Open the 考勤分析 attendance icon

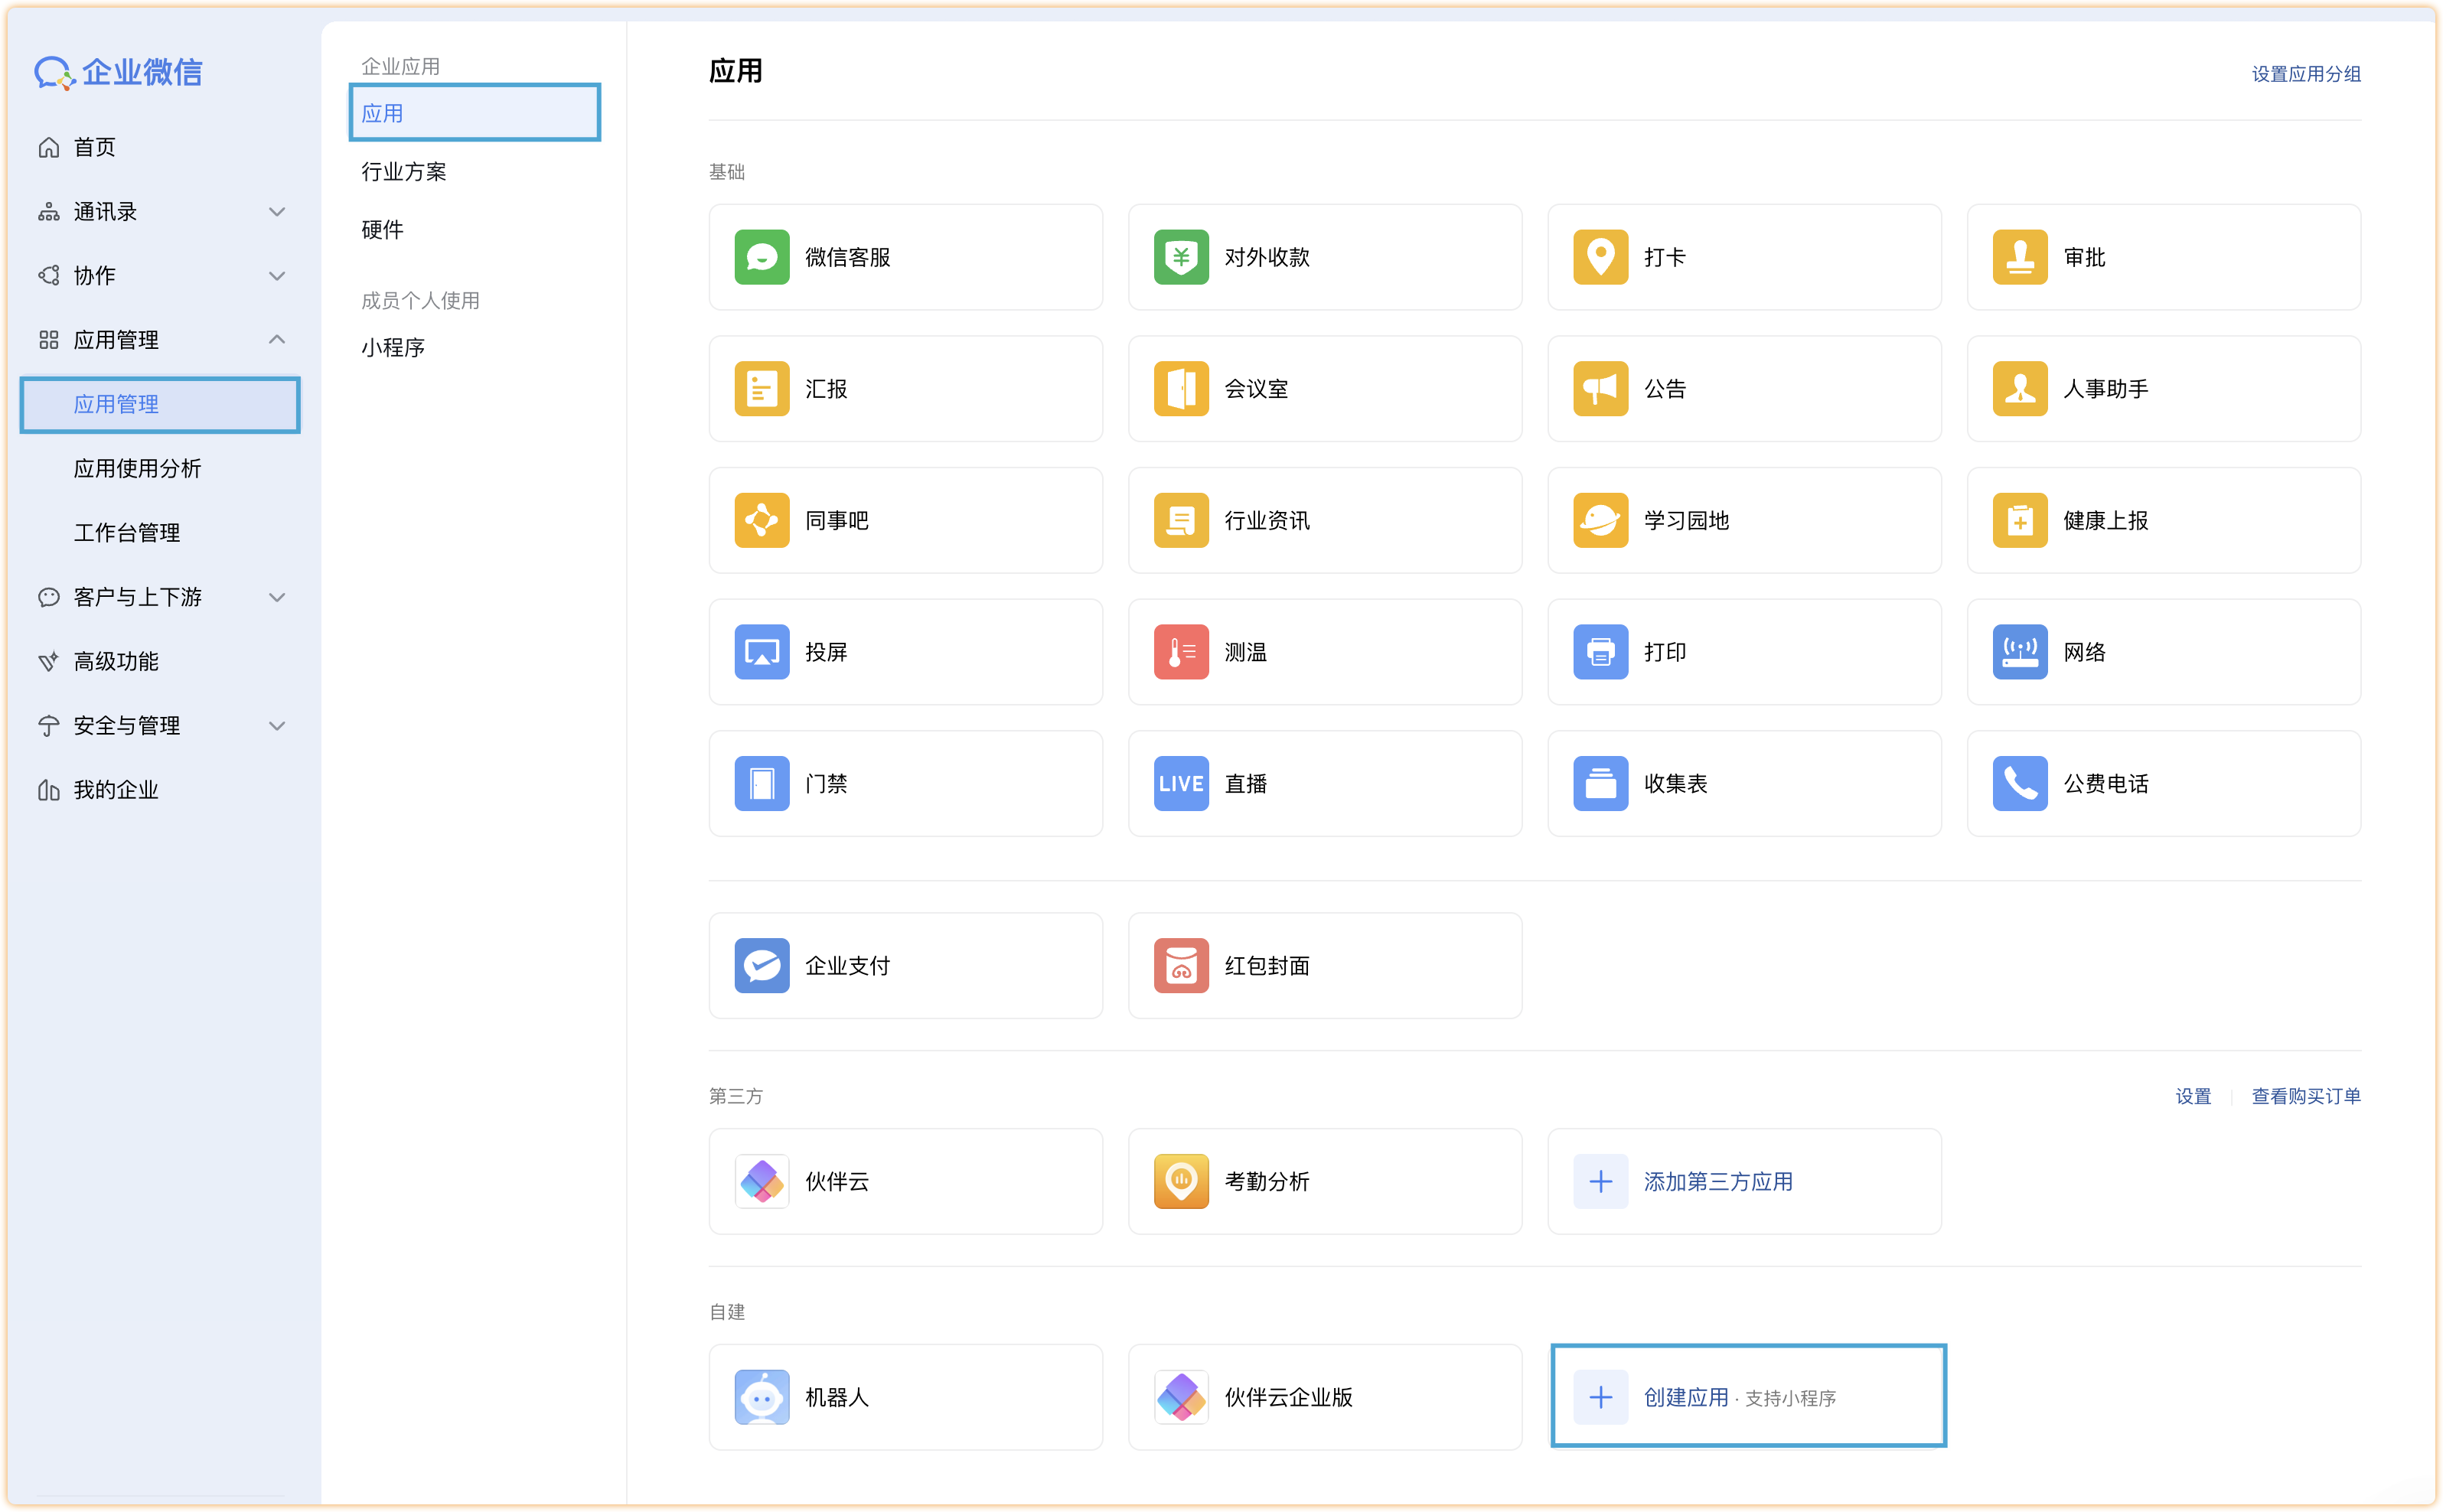(x=1181, y=1181)
